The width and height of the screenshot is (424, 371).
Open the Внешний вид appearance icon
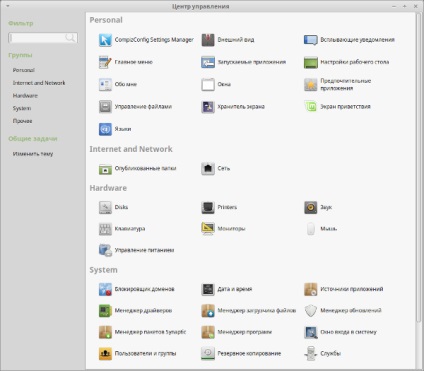click(x=208, y=40)
